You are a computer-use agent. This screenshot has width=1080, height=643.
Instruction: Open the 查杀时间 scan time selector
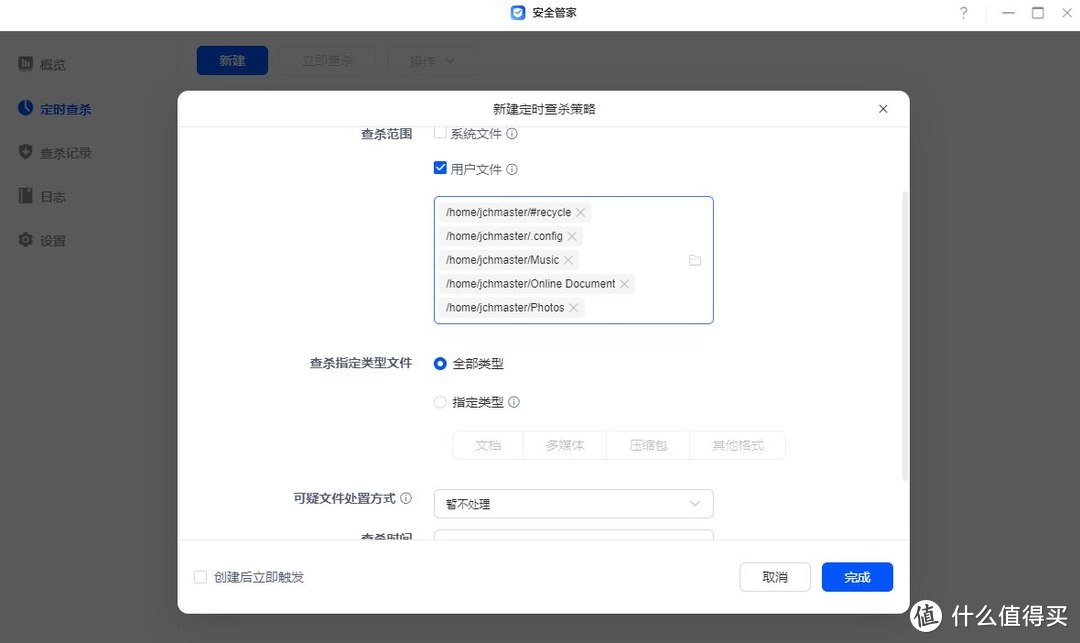coord(573,540)
